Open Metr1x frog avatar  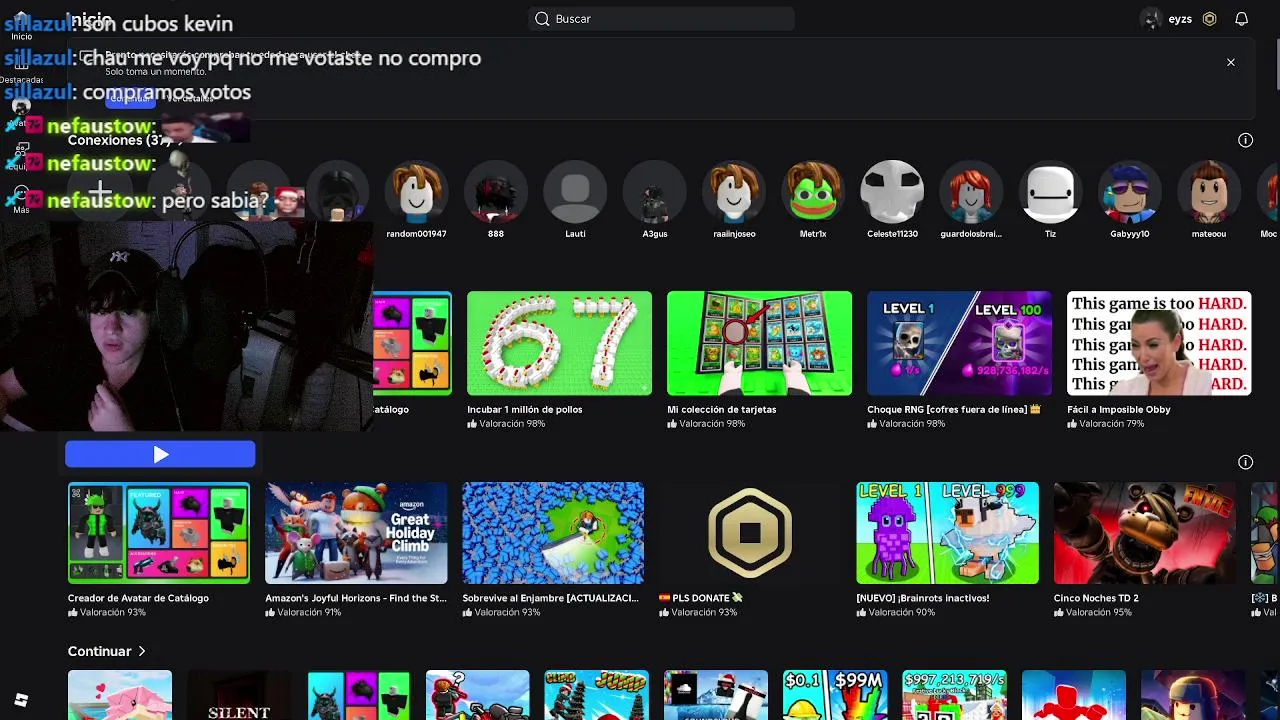[813, 191]
